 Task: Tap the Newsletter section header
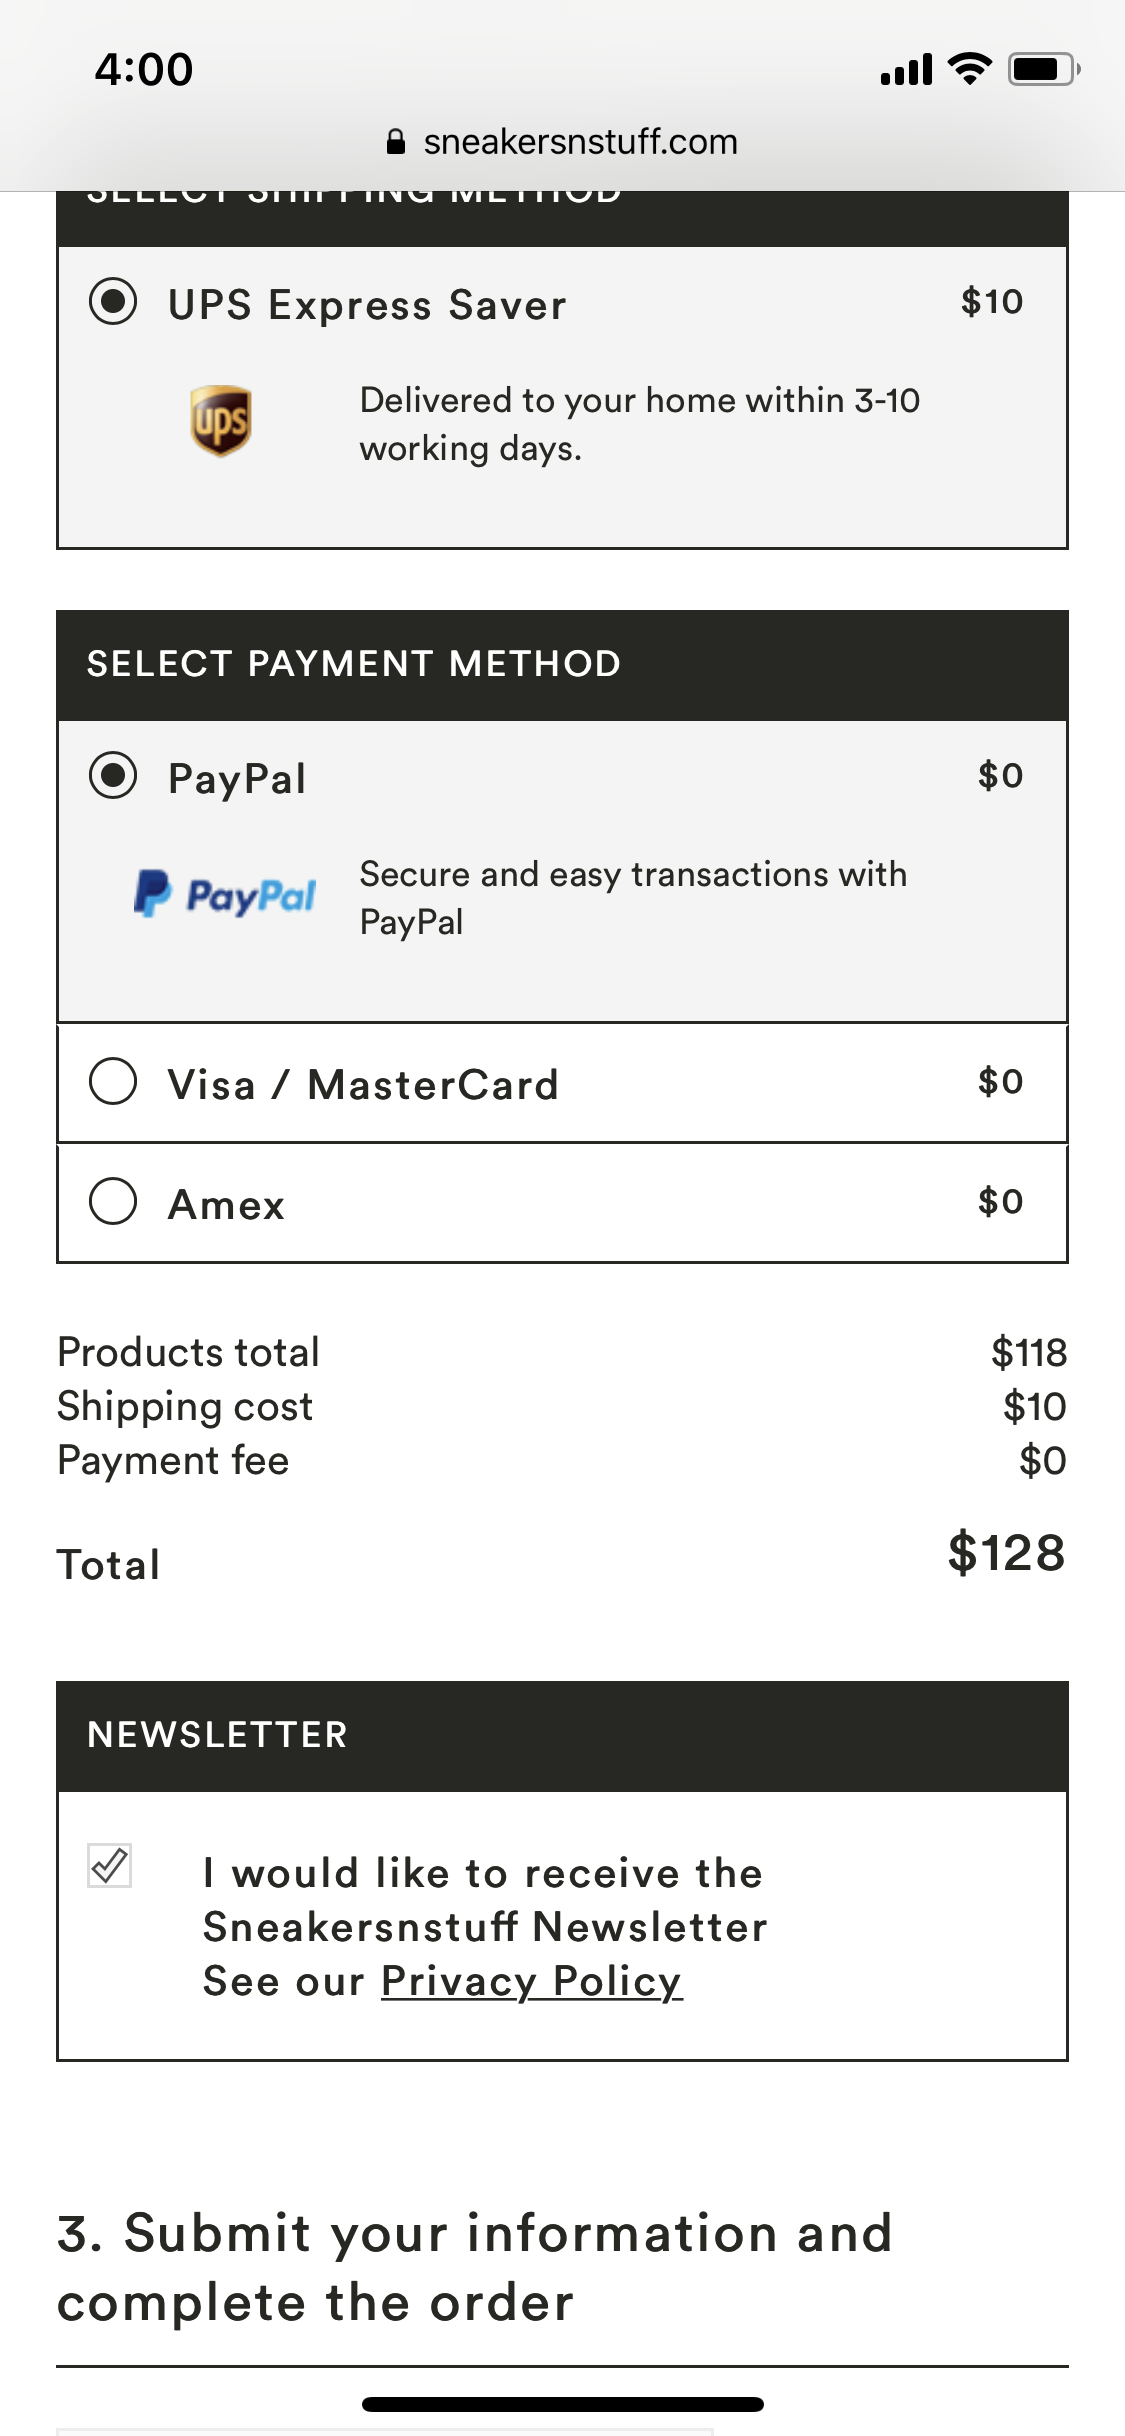point(217,1735)
